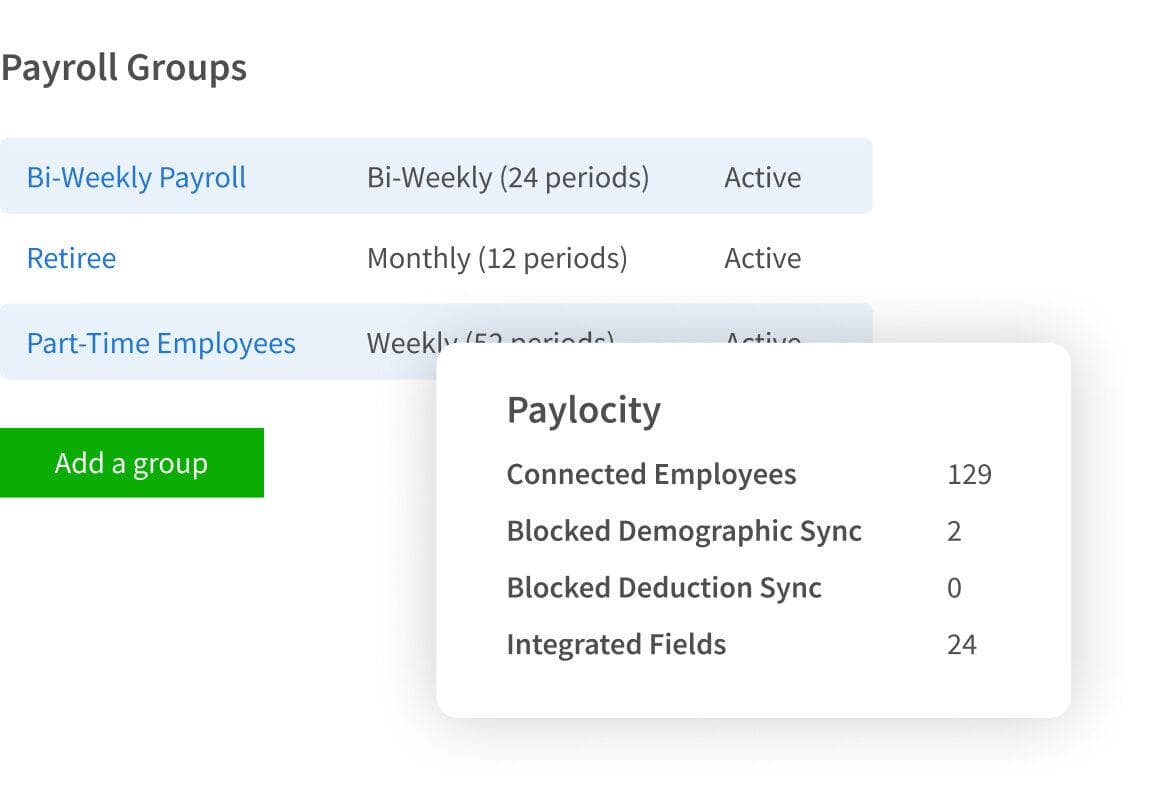
Task: Click the Blocked Deduction Sync value 0
Action: pos(954,588)
